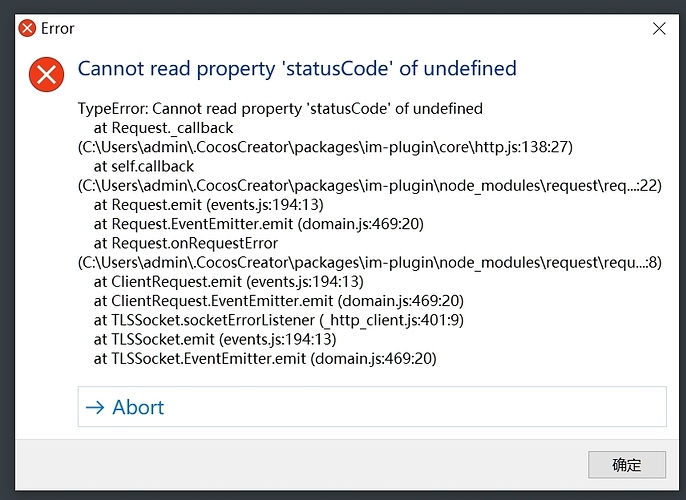Click the blue "Cannot read property 'statusCode'" heading
Viewport: 686px width, 500px height.
point(297,69)
